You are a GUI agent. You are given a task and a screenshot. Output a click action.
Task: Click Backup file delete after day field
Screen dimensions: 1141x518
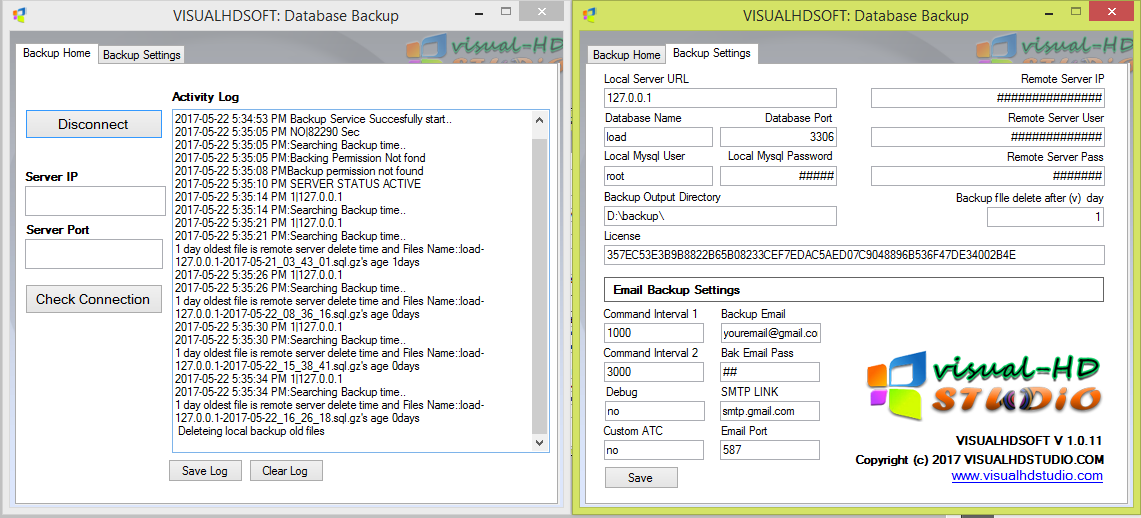point(1046,217)
